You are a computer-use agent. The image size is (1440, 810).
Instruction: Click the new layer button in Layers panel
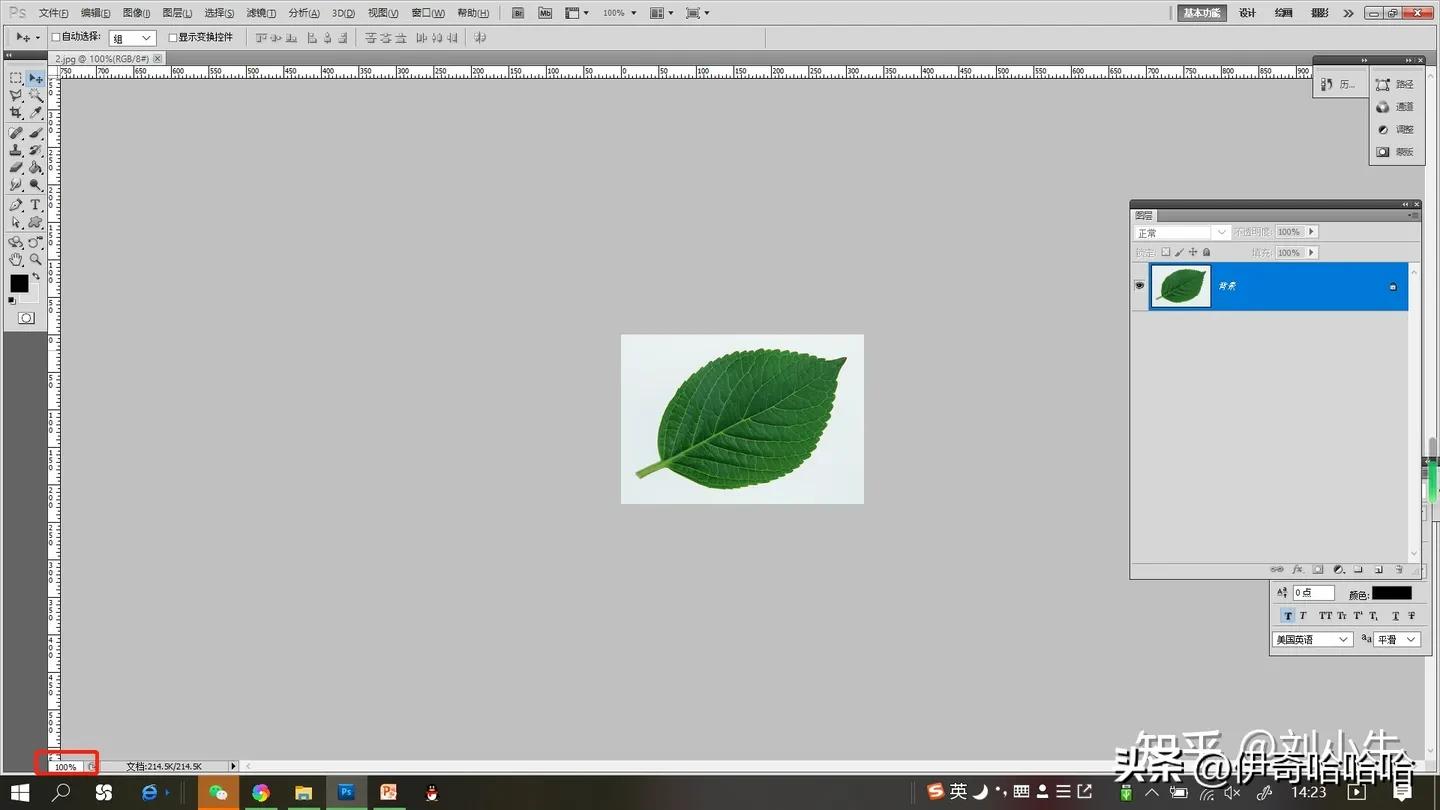click(x=1378, y=569)
